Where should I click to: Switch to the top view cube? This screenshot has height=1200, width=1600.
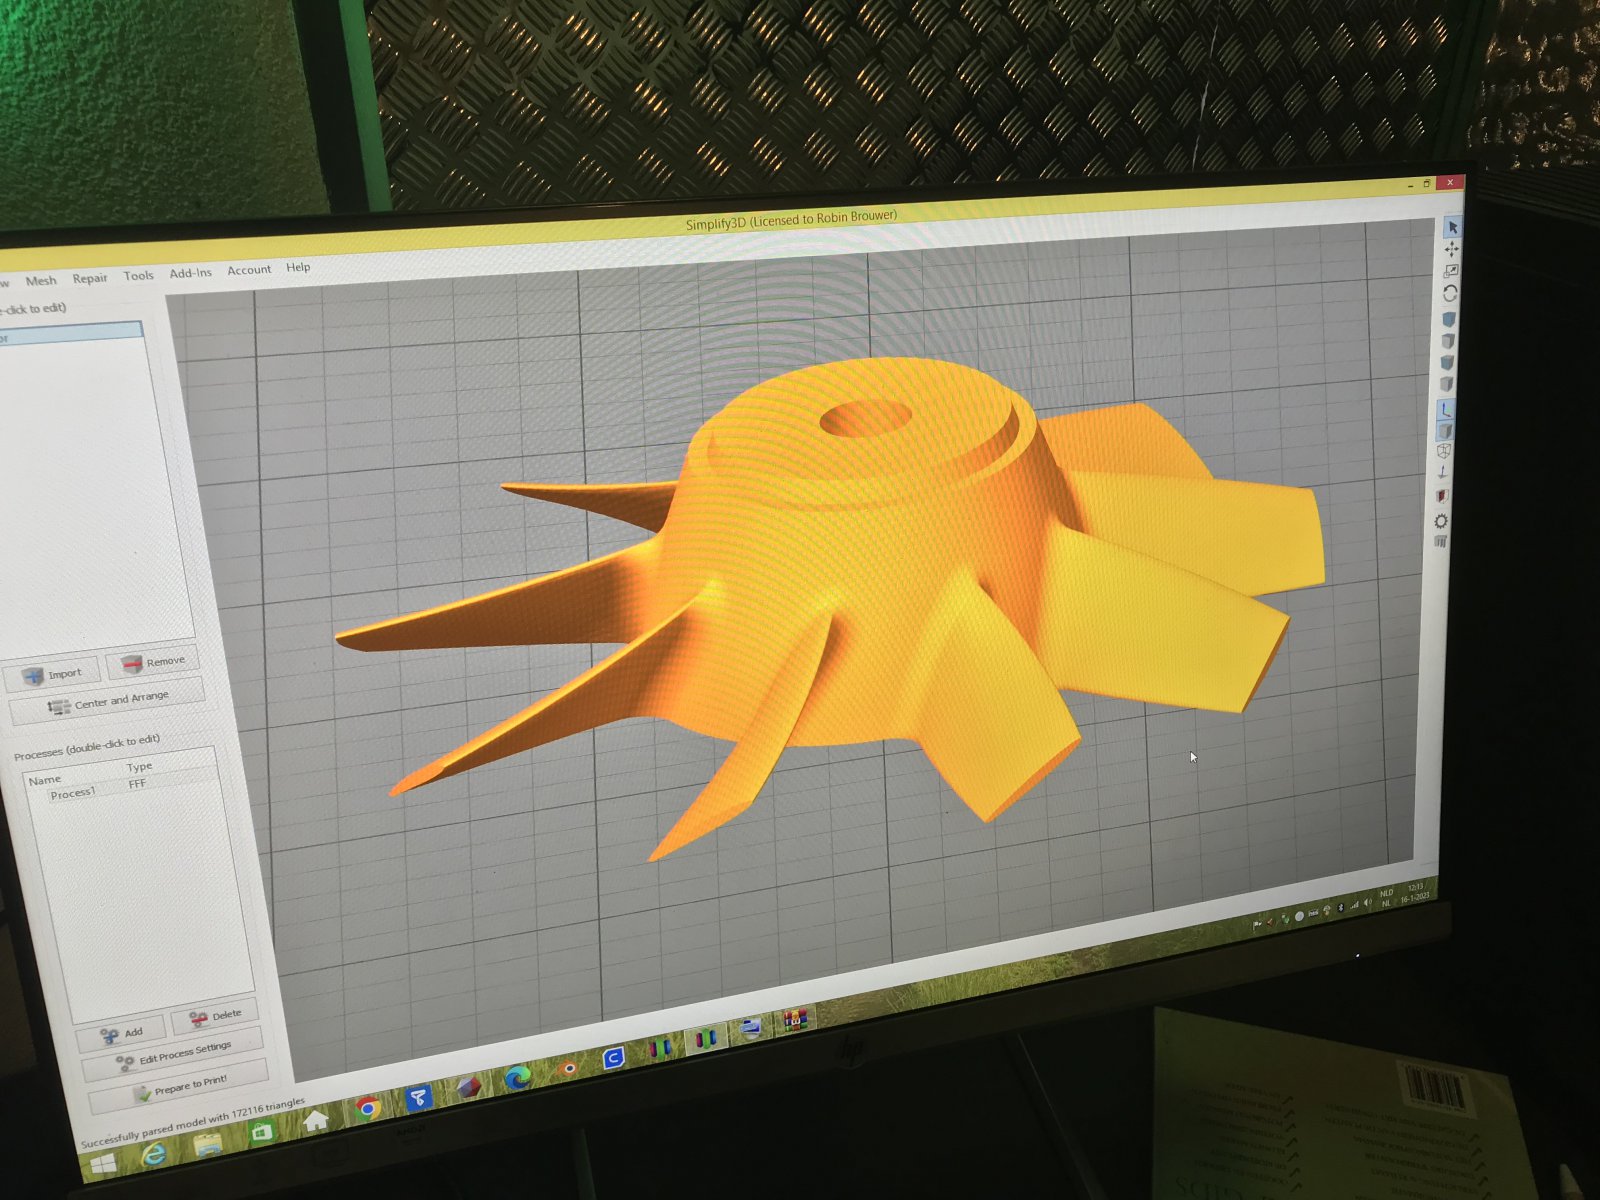click(x=1448, y=340)
